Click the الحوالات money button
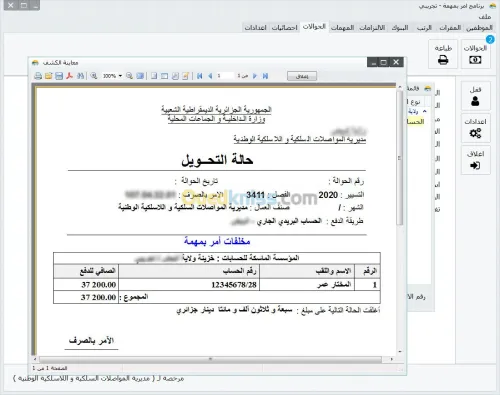The width and height of the screenshot is (500, 395). pyautogui.click(x=475, y=54)
